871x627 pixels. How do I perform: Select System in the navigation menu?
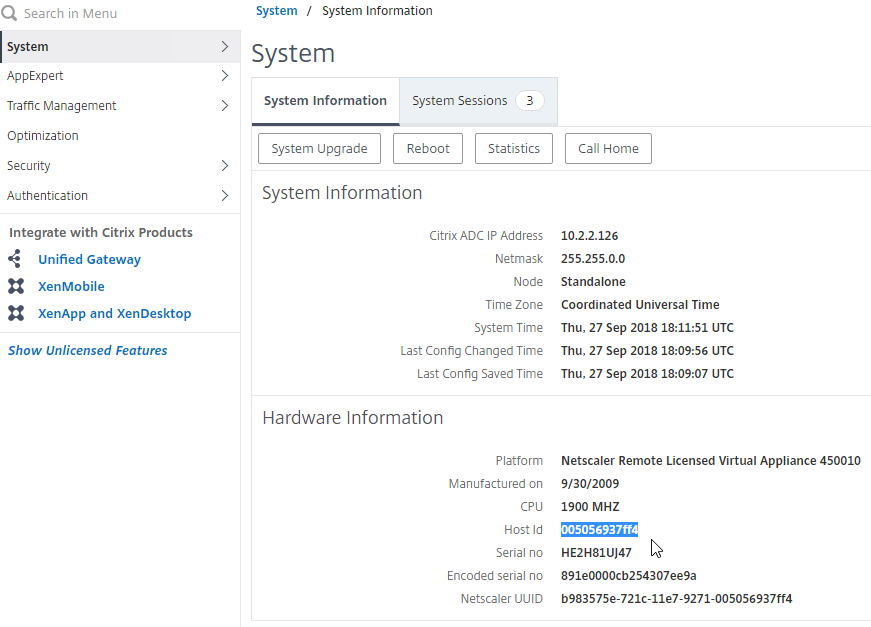[x=120, y=47]
